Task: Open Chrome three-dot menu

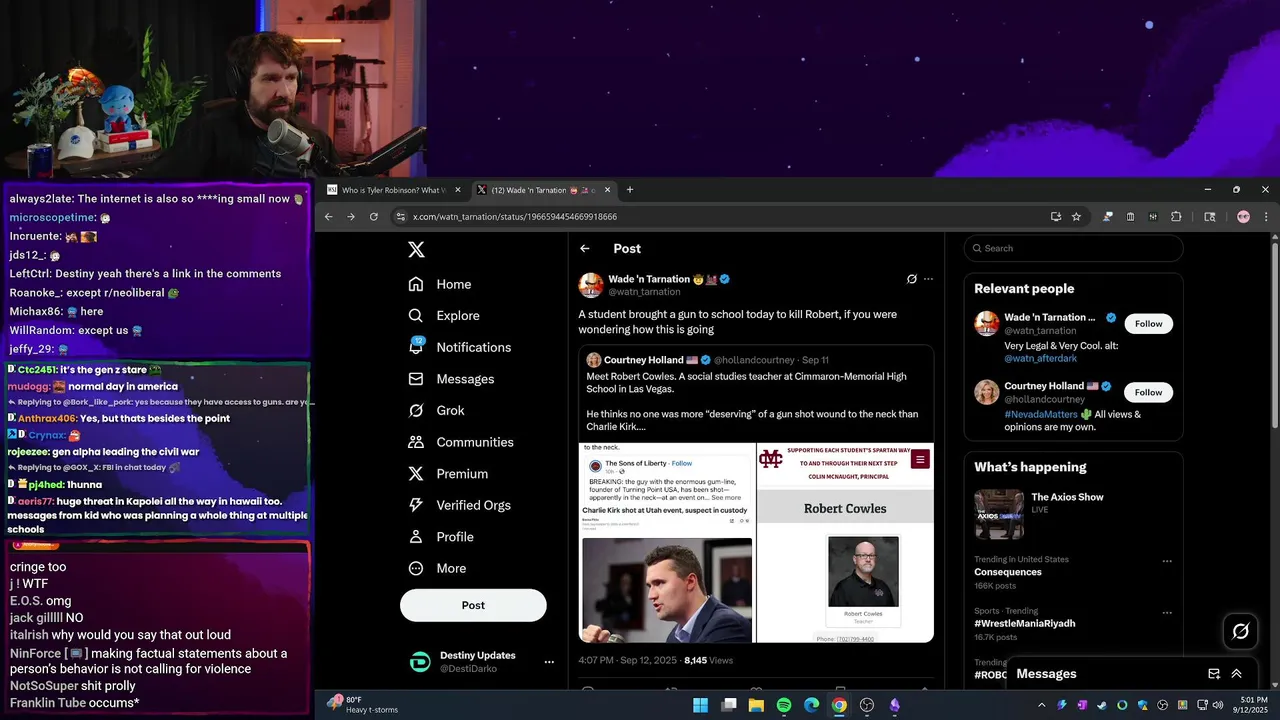Action: [1266, 216]
